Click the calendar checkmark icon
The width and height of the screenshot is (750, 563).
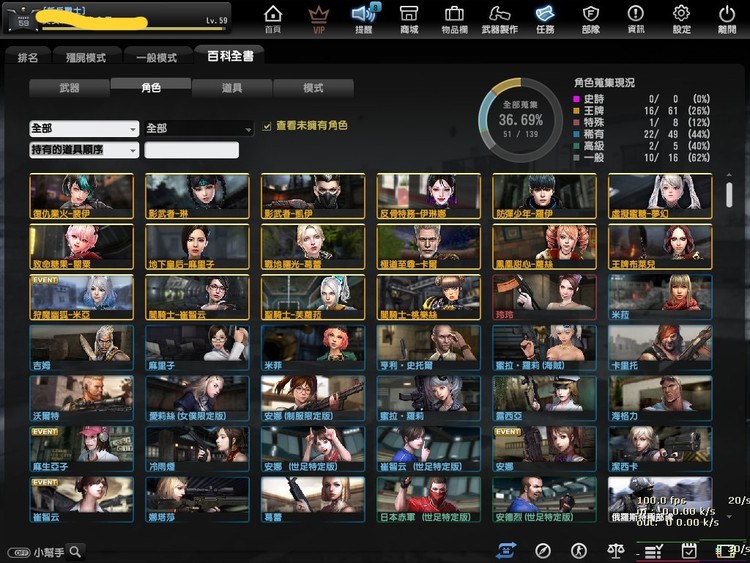(x=689, y=551)
